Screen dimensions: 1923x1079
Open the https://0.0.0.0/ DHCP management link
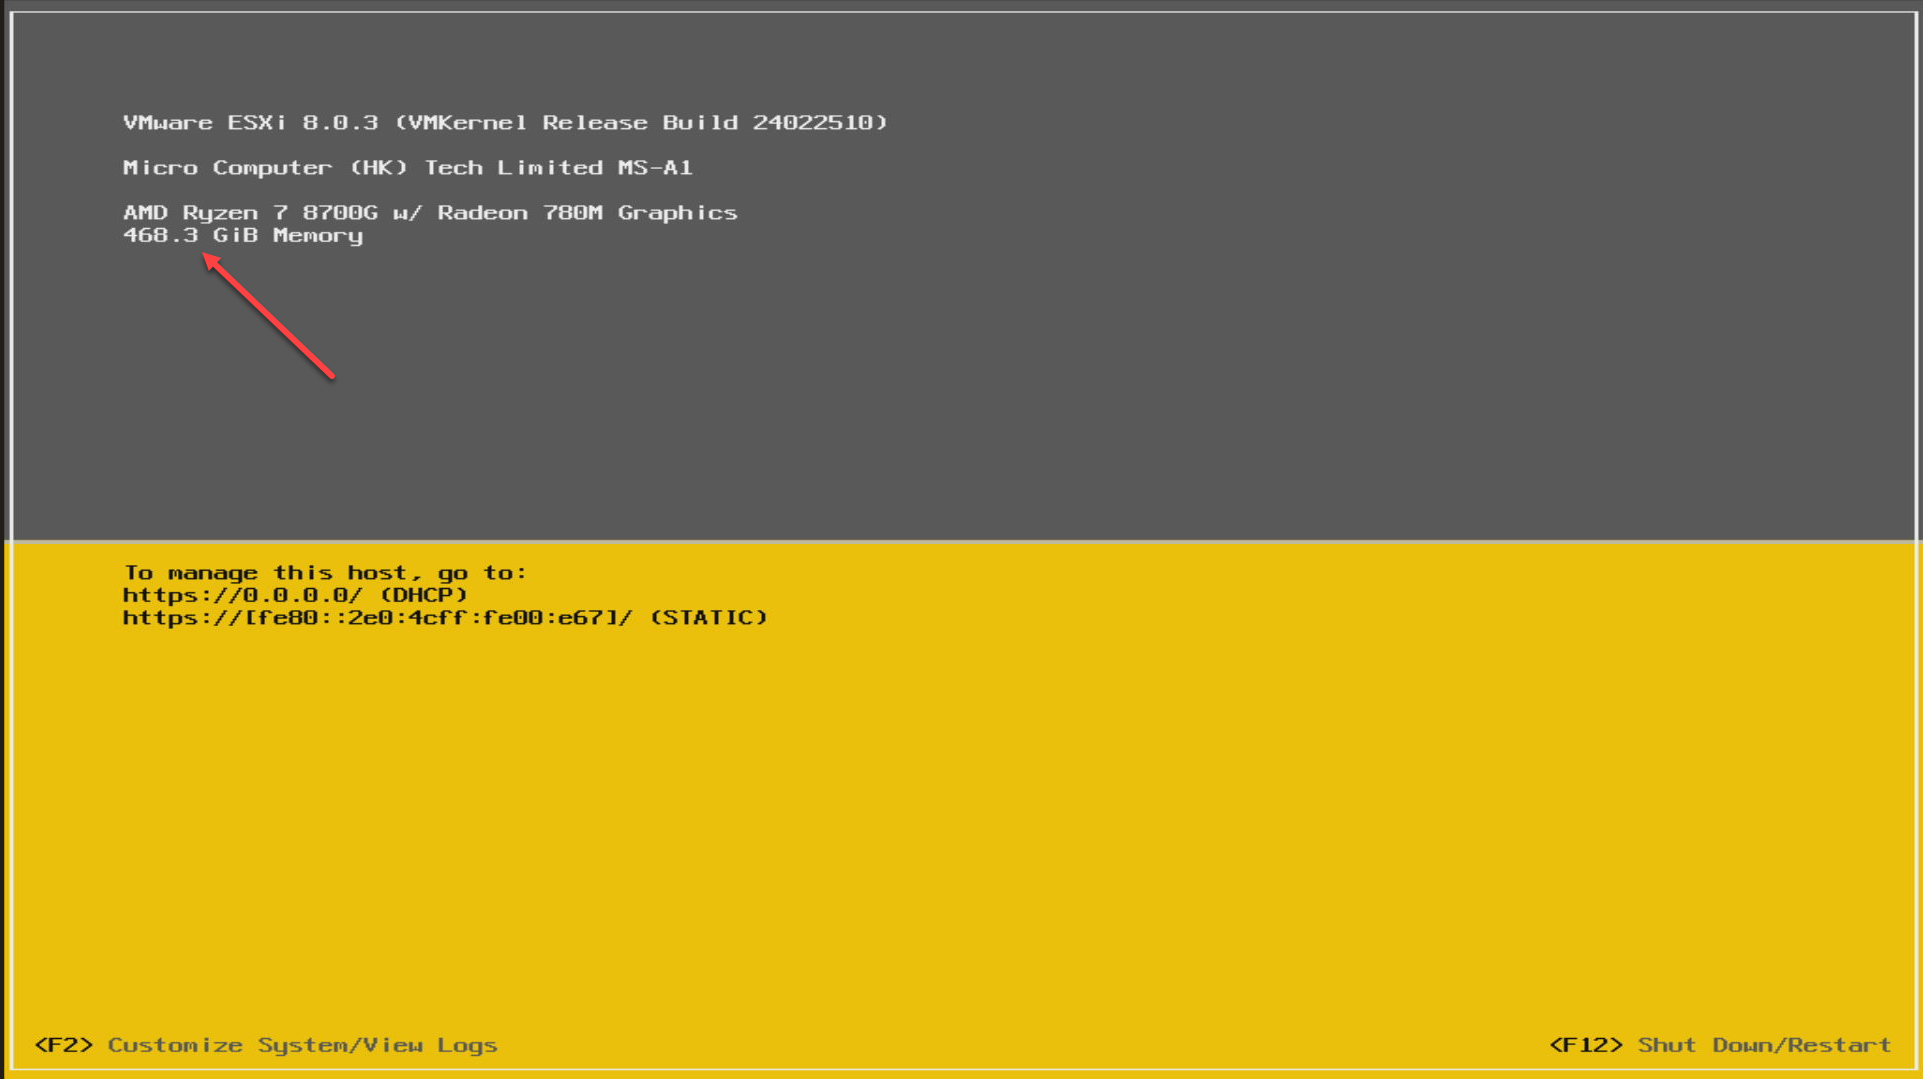[x=240, y=594]
